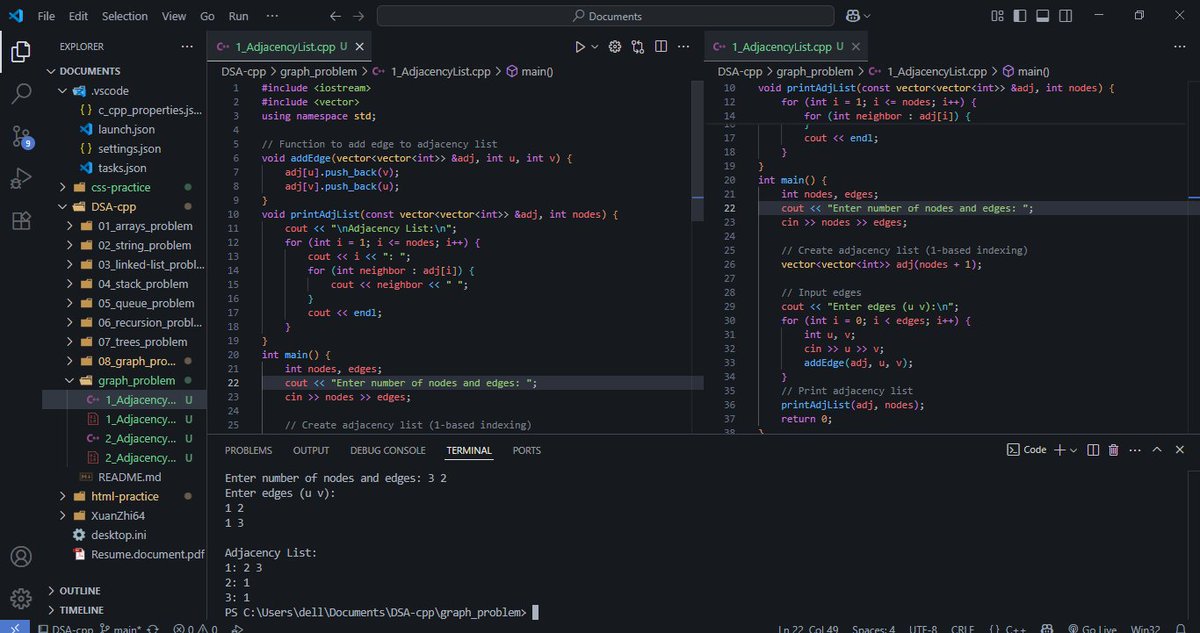Create a new terminal with the plus icon
The height and width of the screenshot is (633, 1200).
(x=1060, y=450)
